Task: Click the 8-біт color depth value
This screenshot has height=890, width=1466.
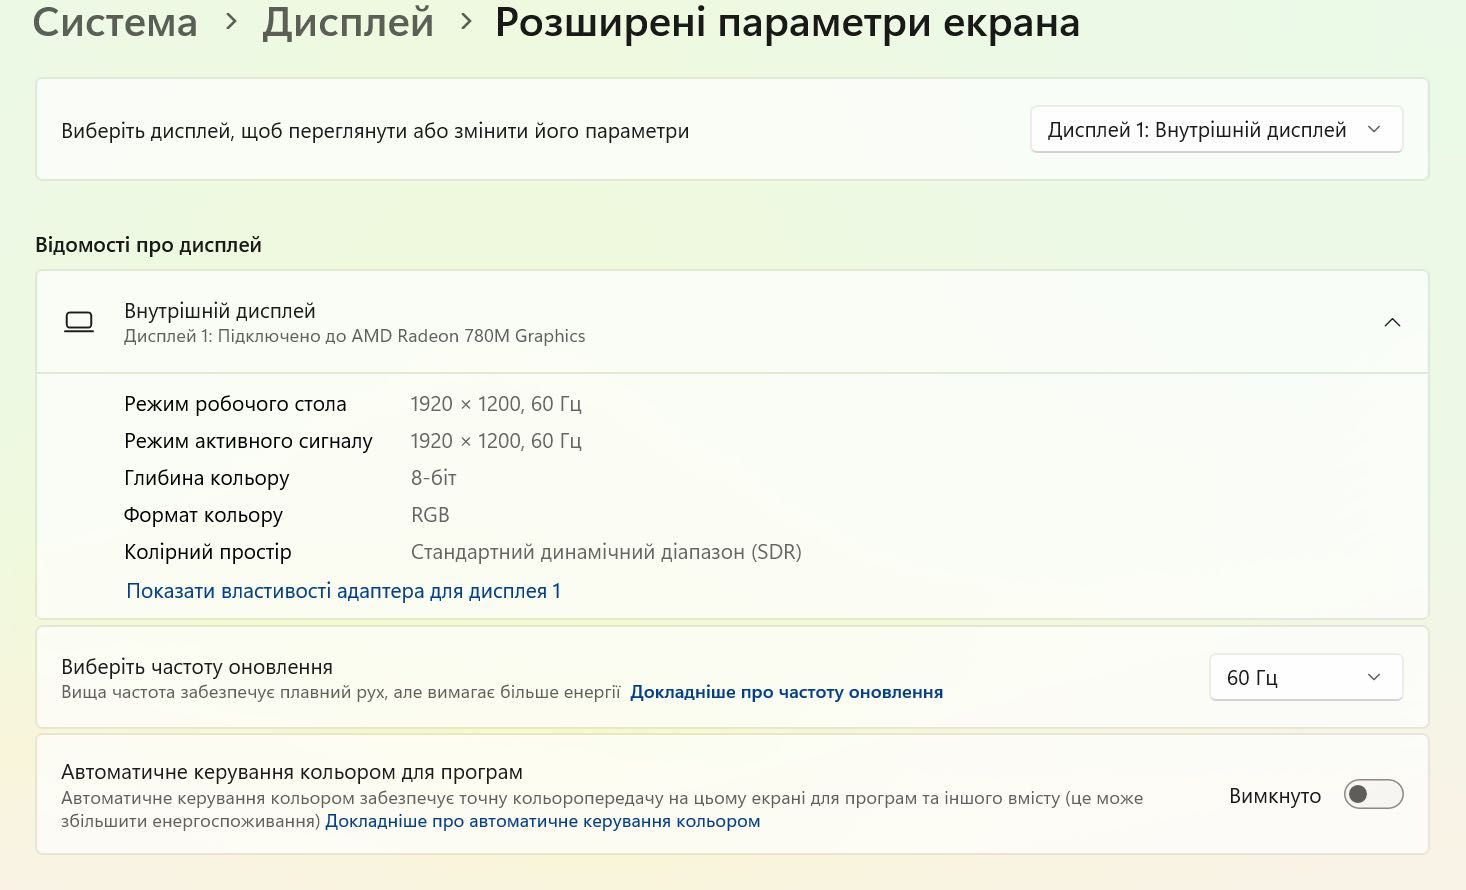Action: coord(433,478)
